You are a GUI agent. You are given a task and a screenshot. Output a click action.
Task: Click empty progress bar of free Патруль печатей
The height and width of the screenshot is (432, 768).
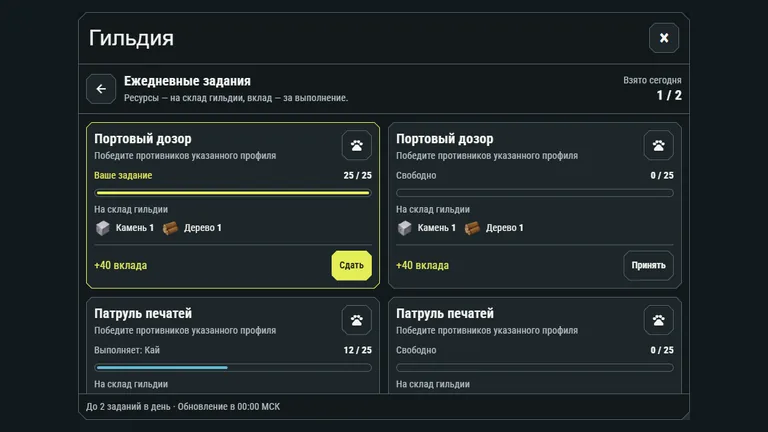click(535, 367)
